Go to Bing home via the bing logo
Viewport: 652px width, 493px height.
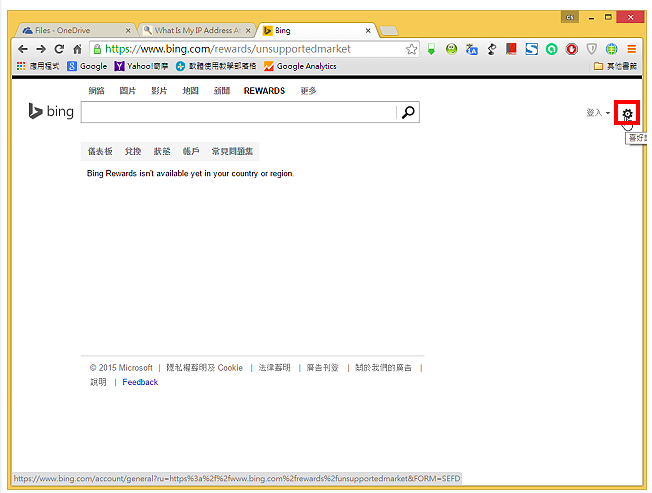click(51, 111)
